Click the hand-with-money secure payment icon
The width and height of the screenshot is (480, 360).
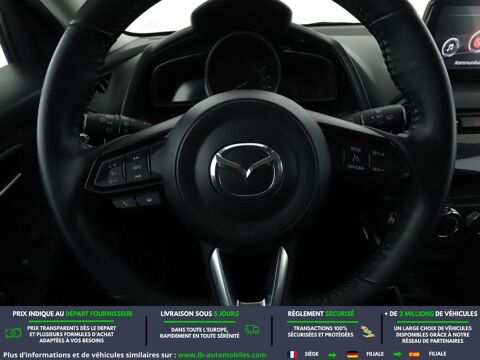pos(367,332)
